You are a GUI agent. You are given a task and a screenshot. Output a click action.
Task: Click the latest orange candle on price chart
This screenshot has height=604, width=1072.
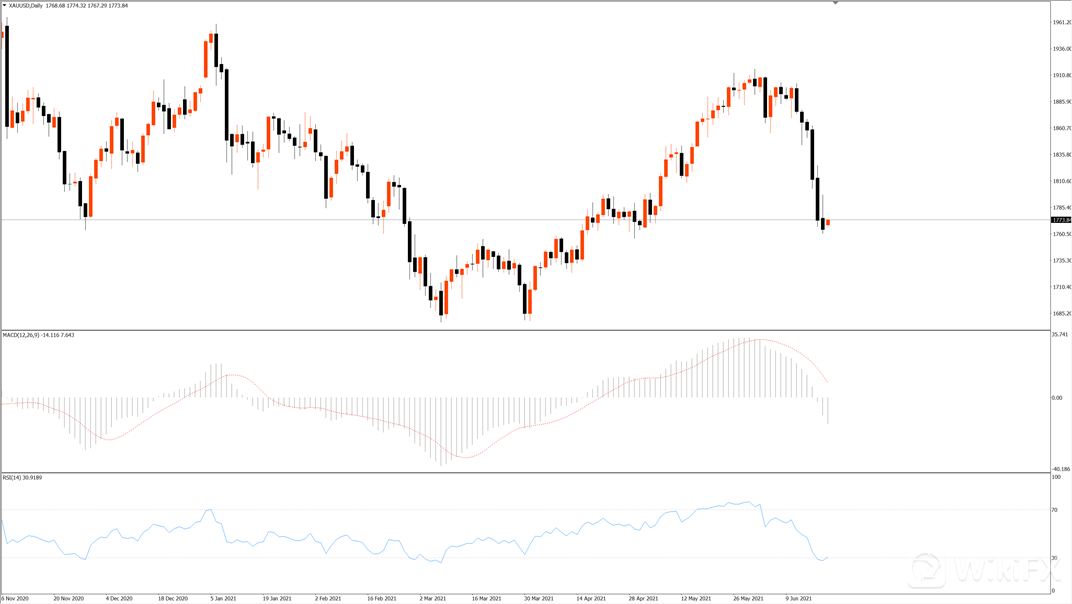828,222
